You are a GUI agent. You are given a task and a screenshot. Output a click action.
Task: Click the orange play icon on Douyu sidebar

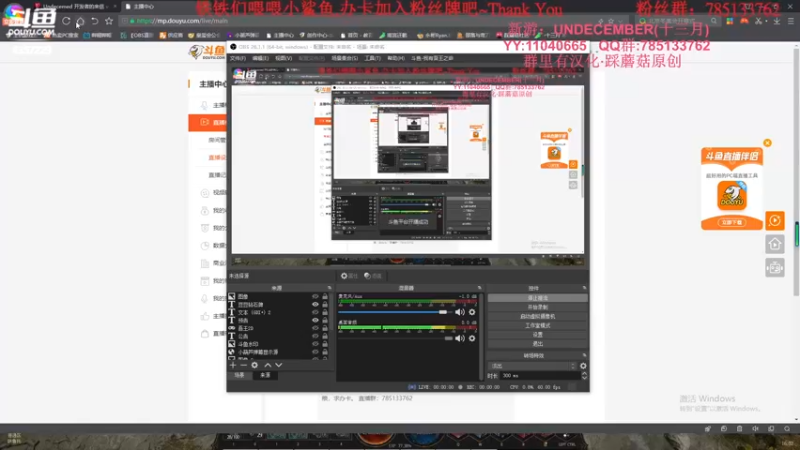[774, 221]
